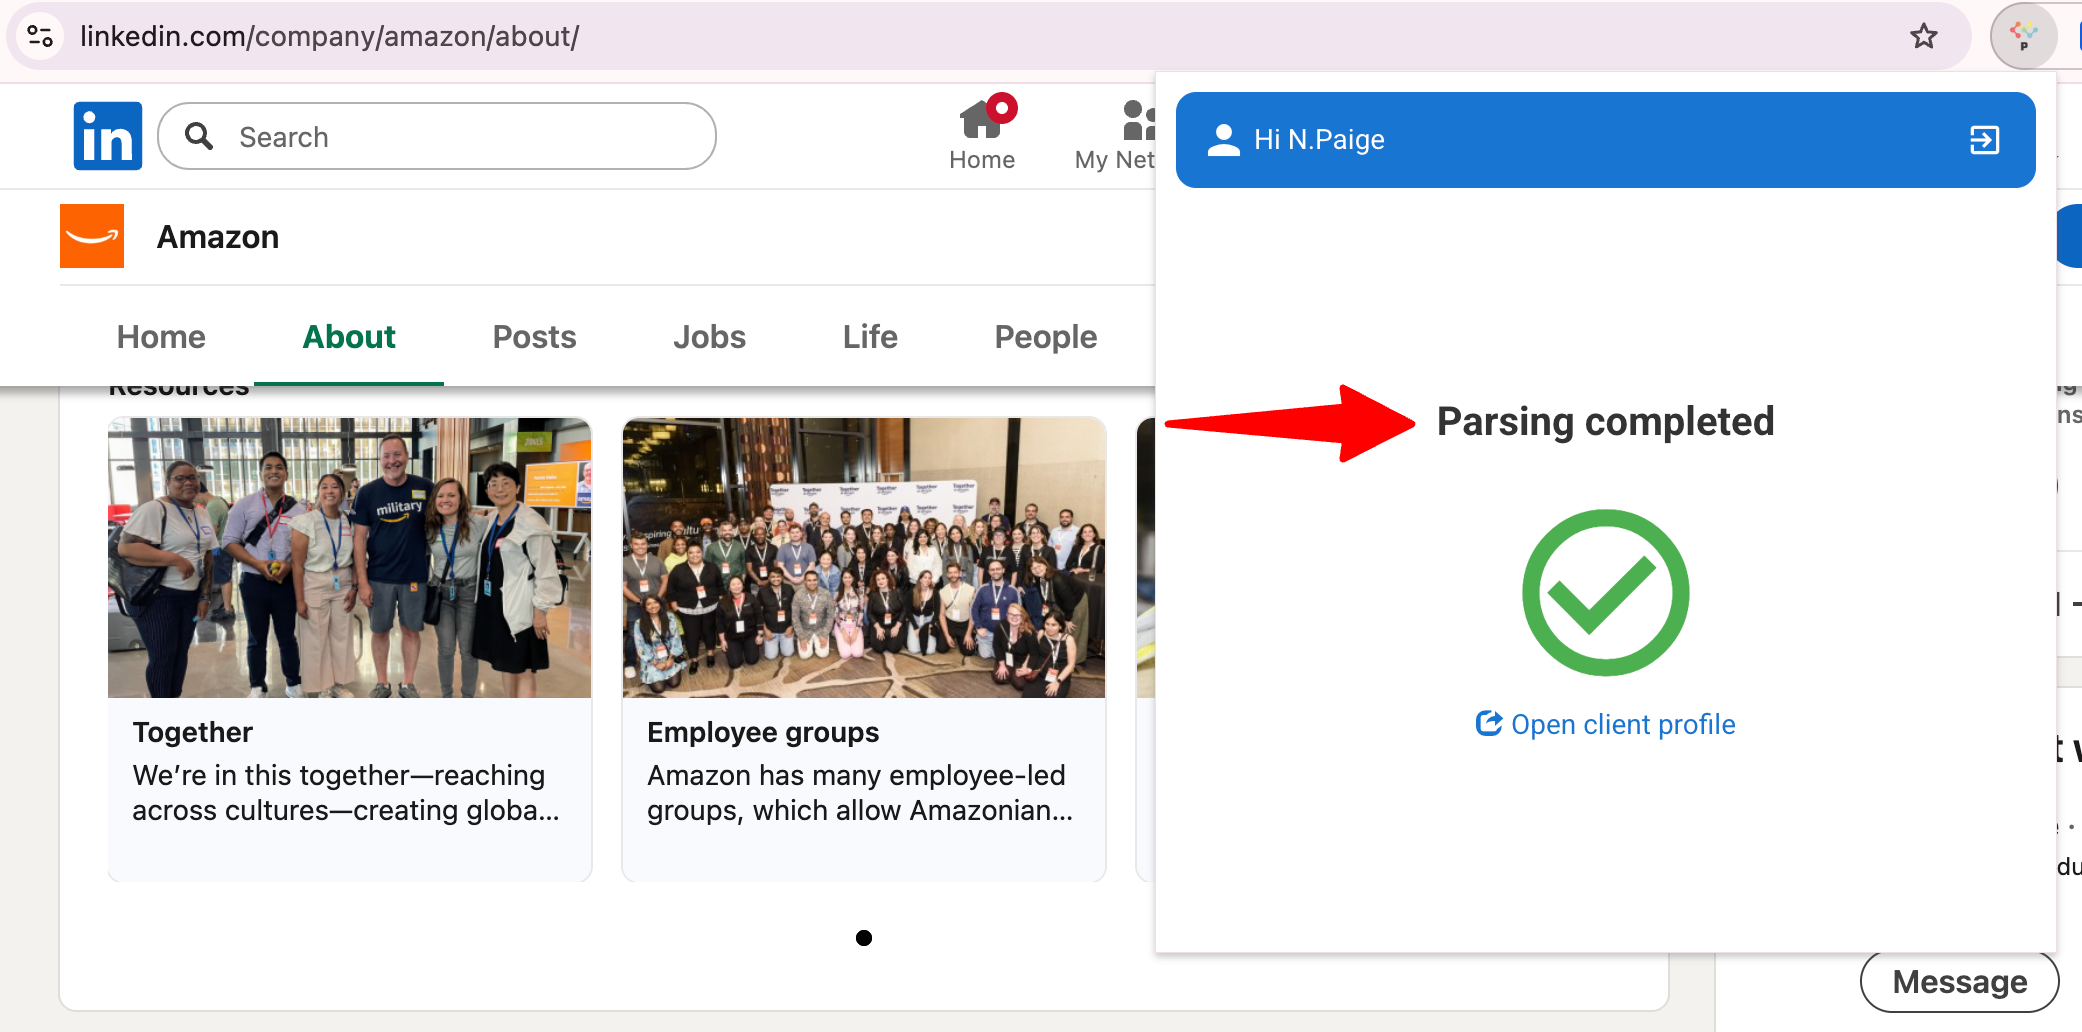Go to the Jobs tab
This screenshot has width=2082, height=1032.
pyautogui.click(x=709, y=337)
